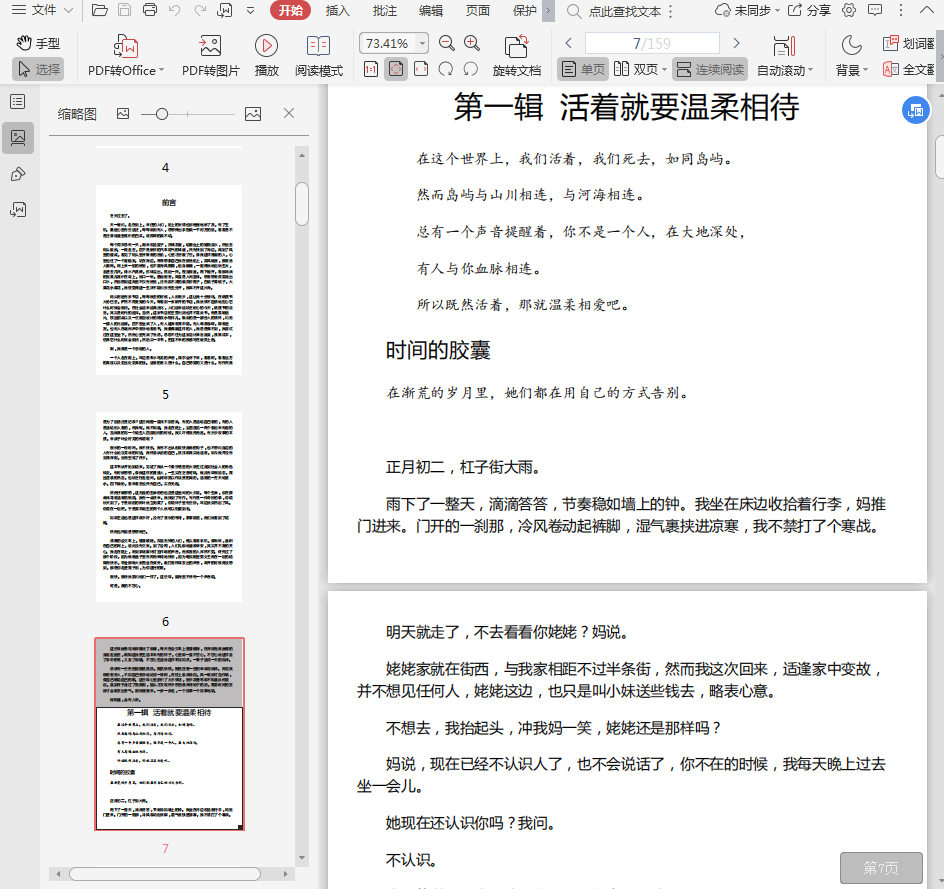This screenshot has width=944, height=889.
Task: Click the zoom out magnifier icon
Action: pyautogui.click(x=446, y=43)
